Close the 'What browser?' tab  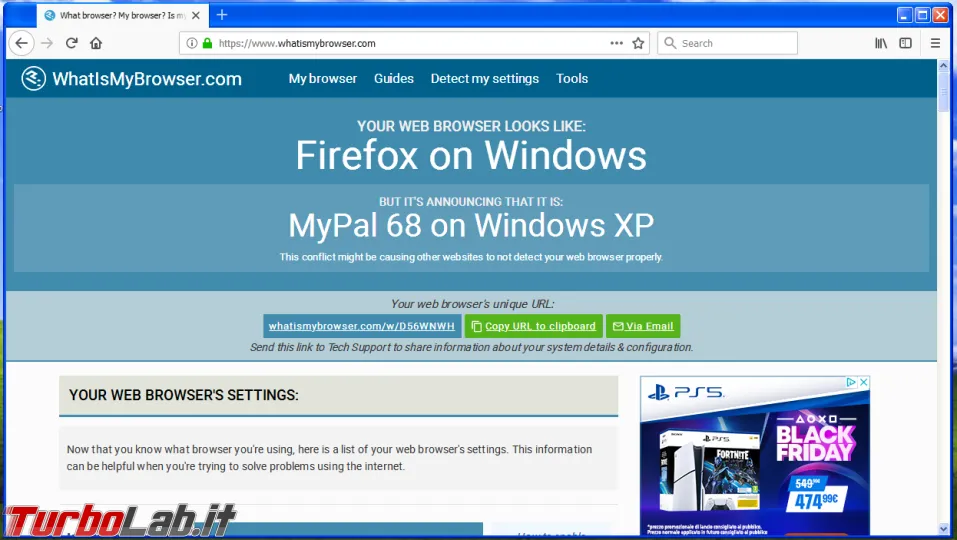click(196, 15)
